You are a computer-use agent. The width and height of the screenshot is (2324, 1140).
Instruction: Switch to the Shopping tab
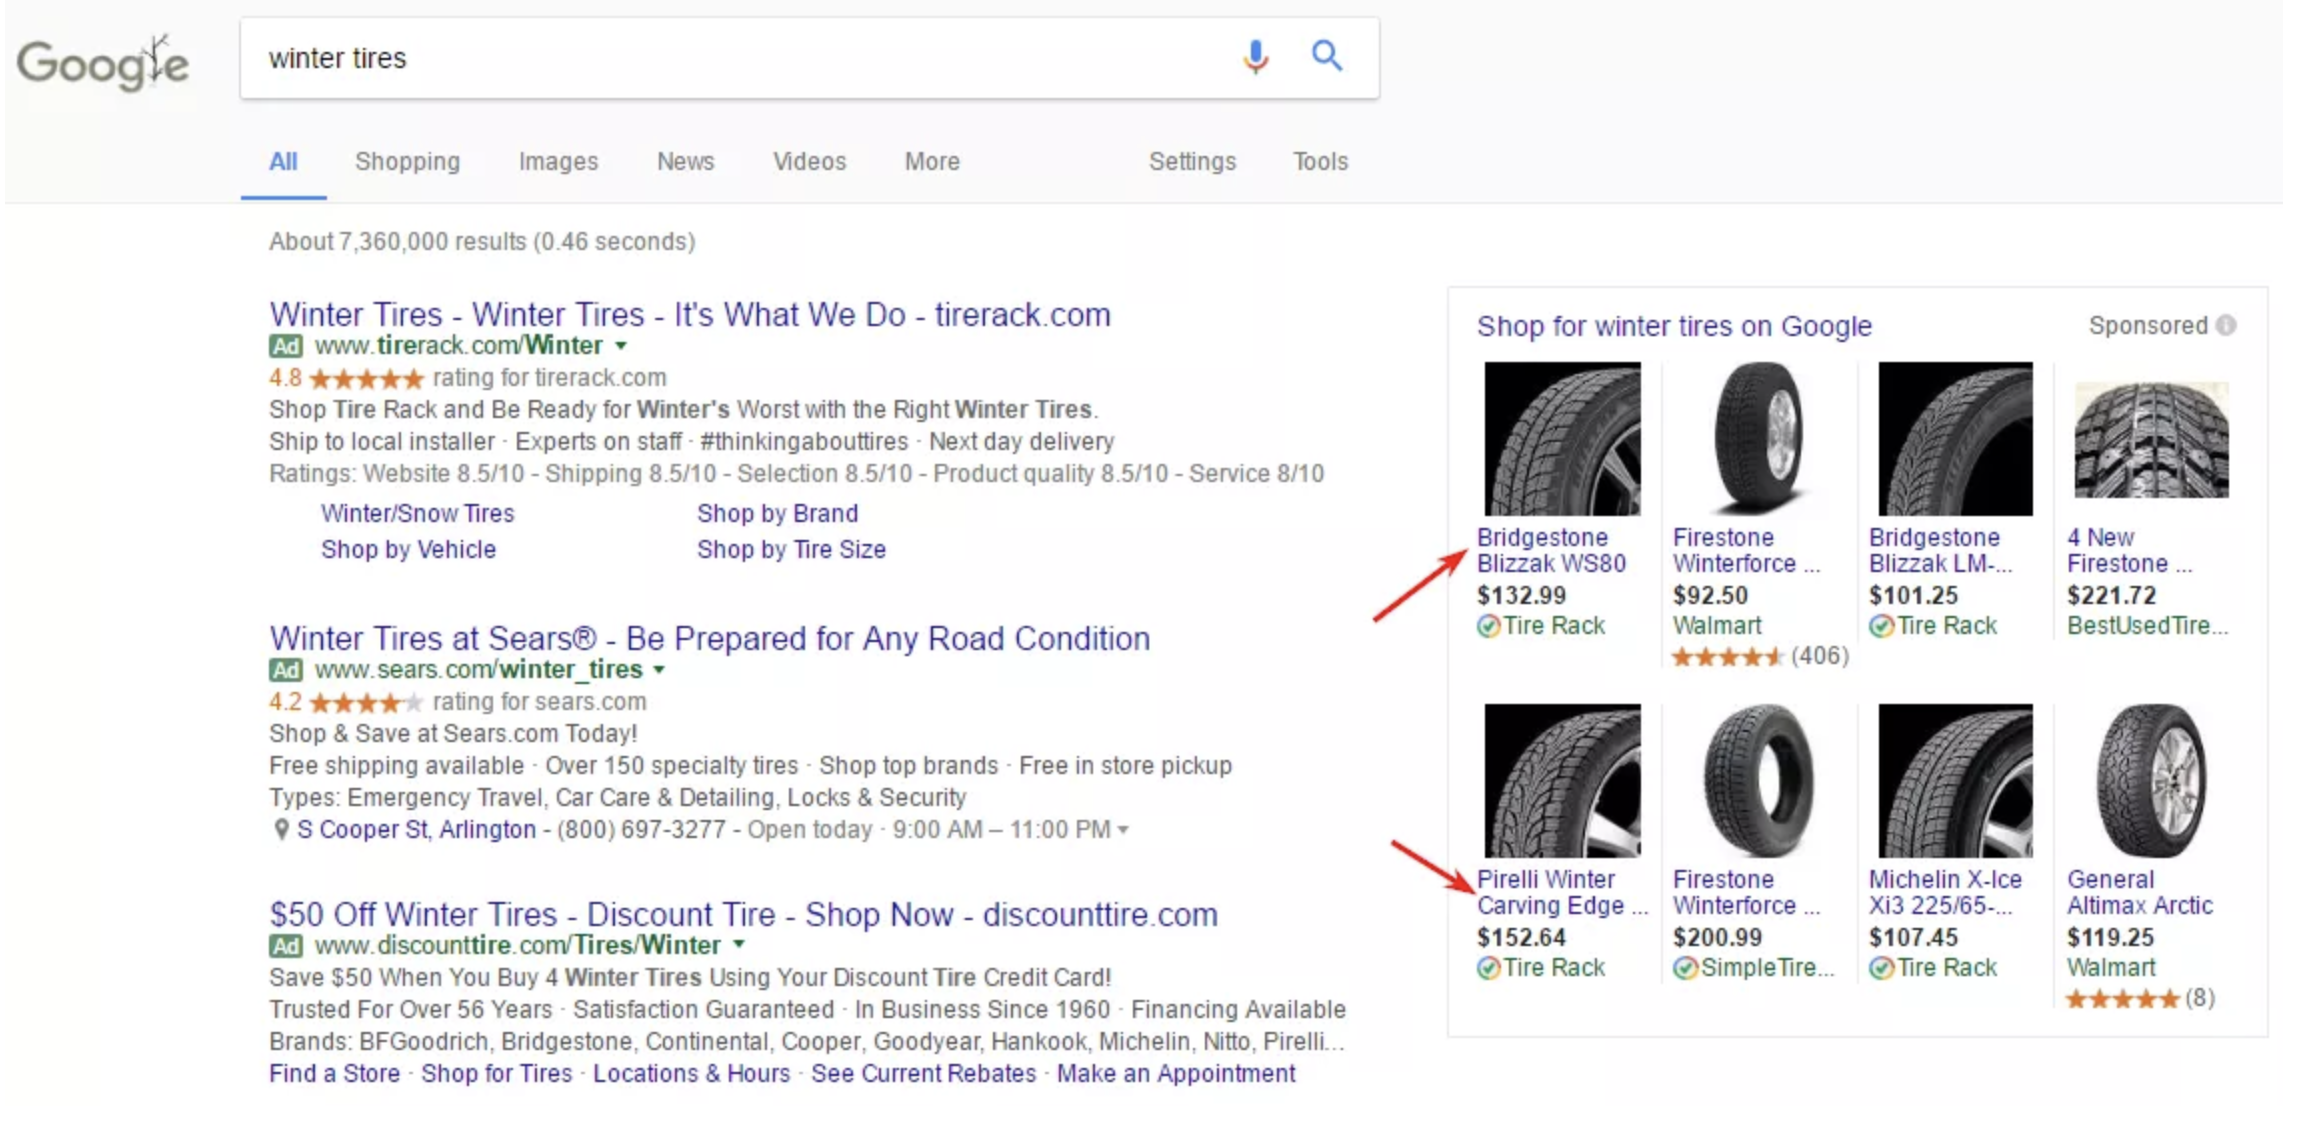coord(407,161)
